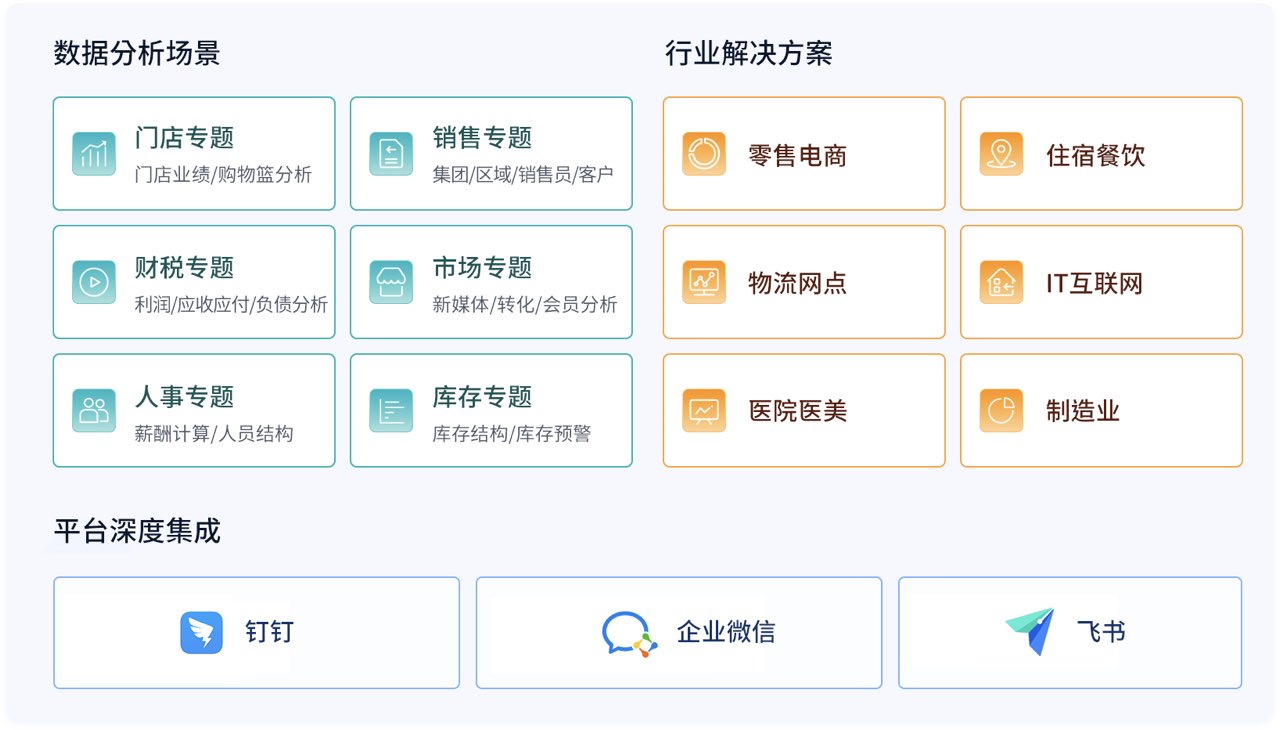Viewport: 1280px width, 730px height.
Task: Select the 制造业 industry label
Action: click(x=1083, y=411)
